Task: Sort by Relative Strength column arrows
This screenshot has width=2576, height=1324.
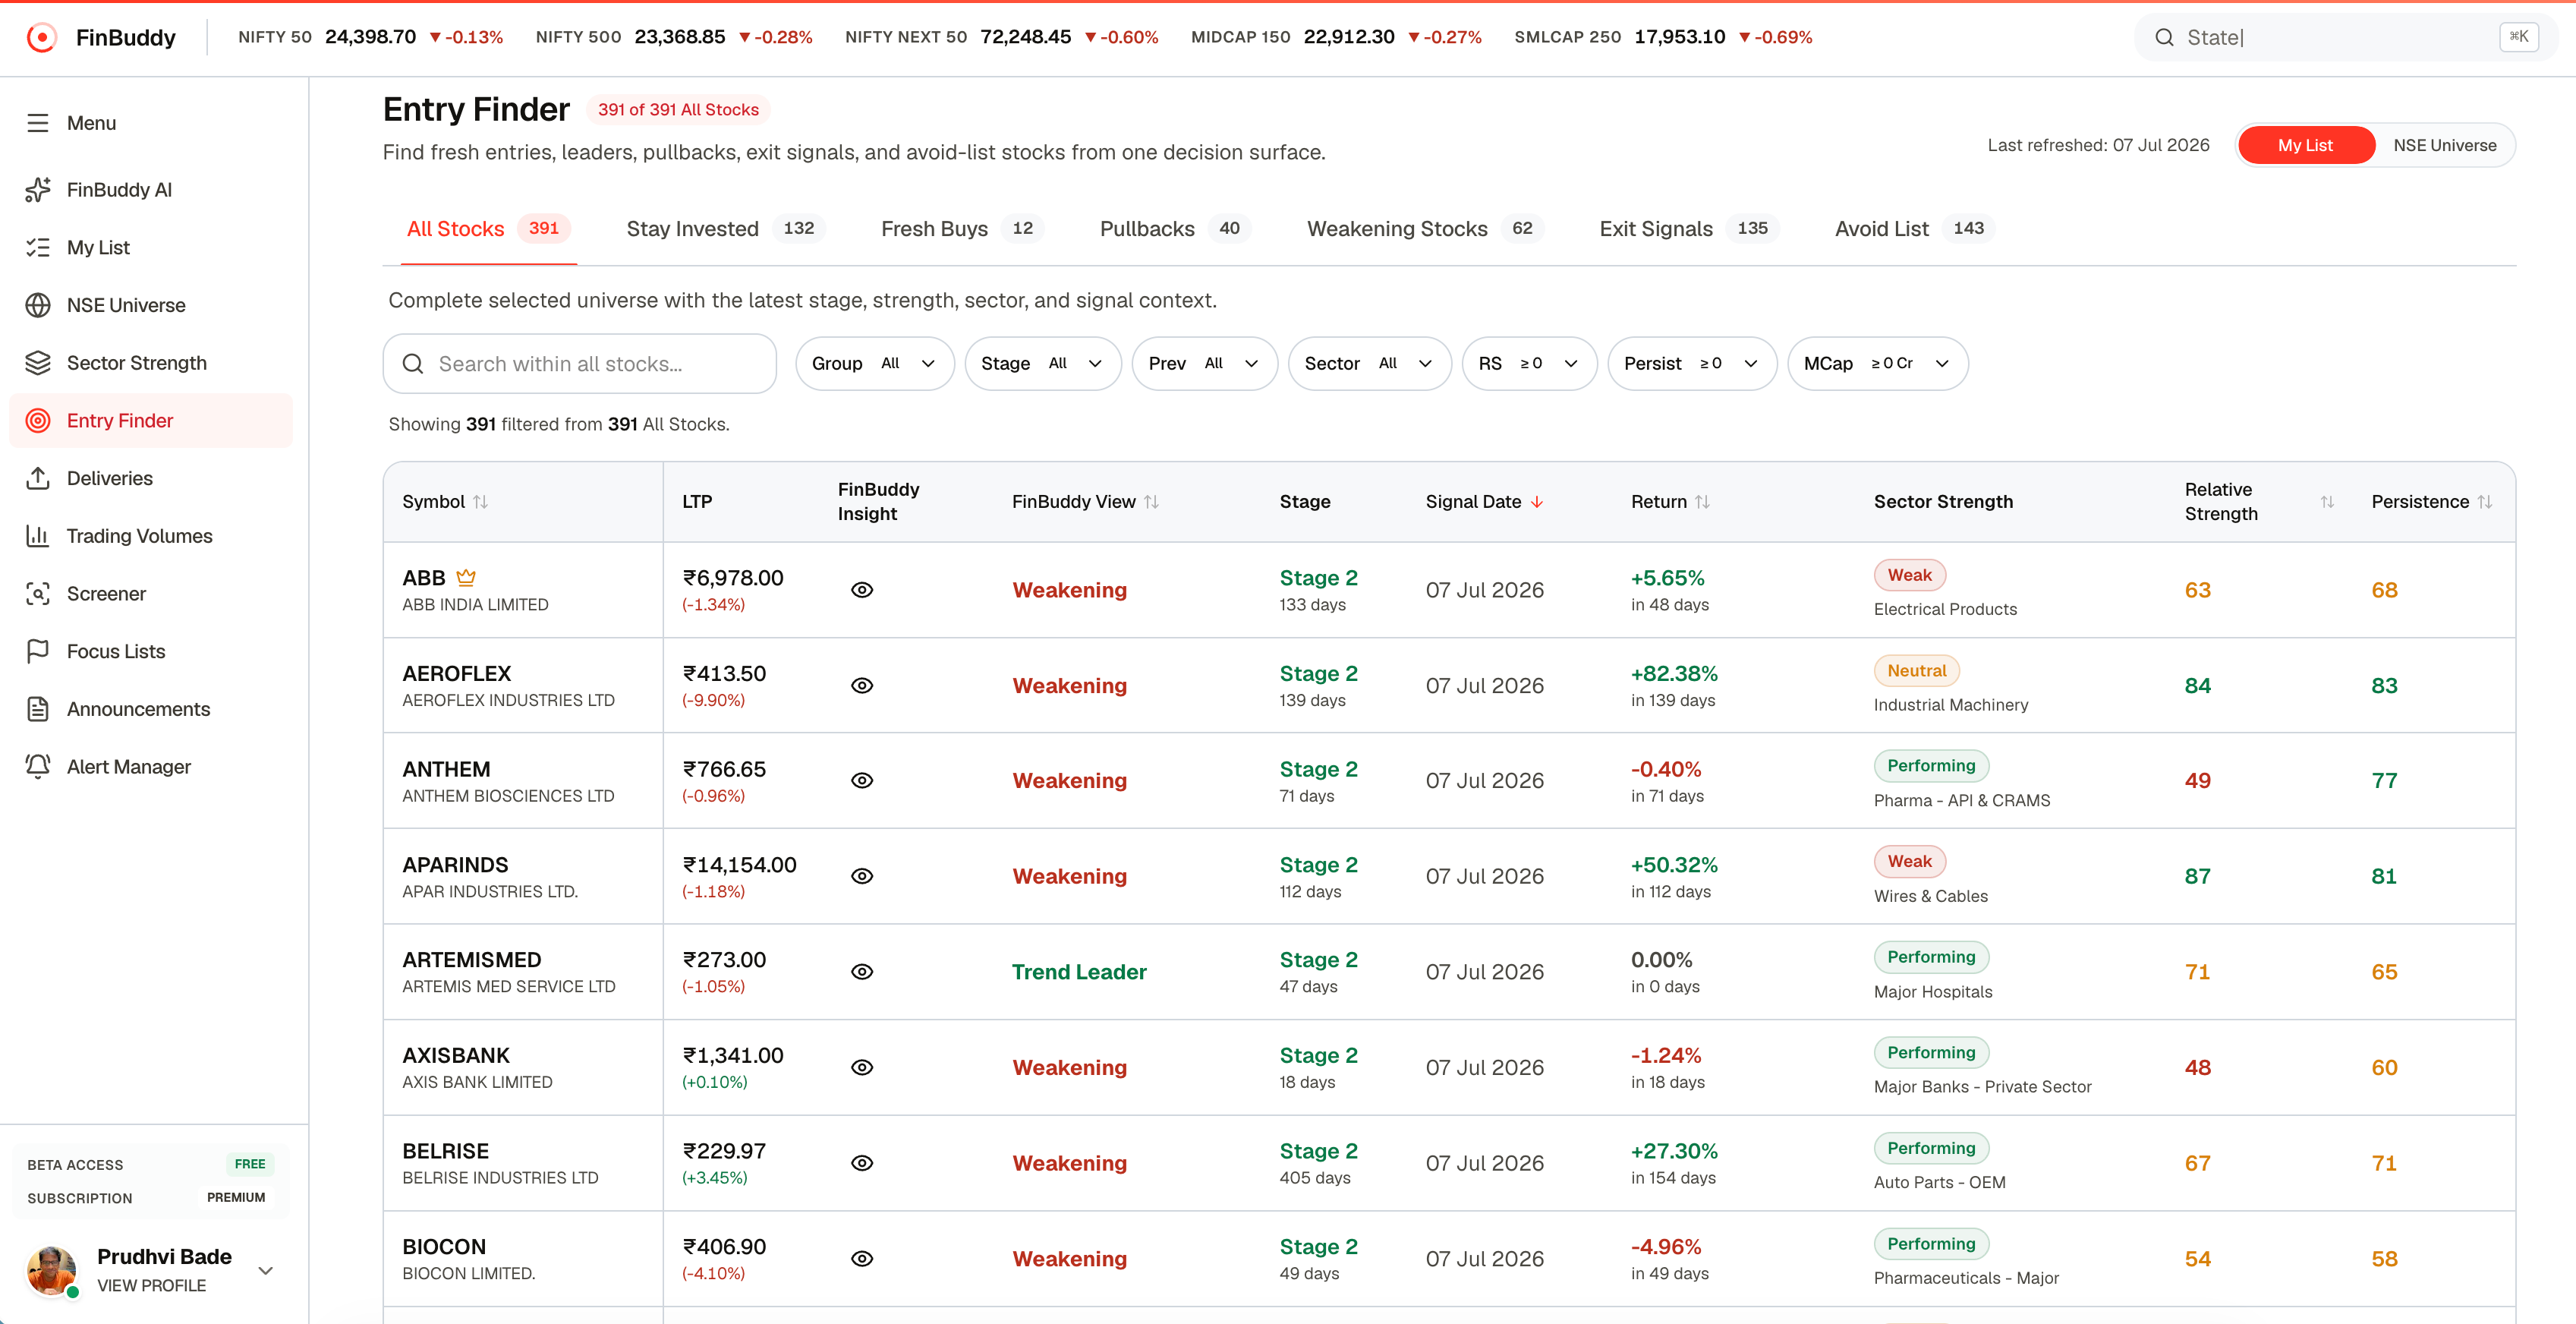Action: (x=2327, y=502)
